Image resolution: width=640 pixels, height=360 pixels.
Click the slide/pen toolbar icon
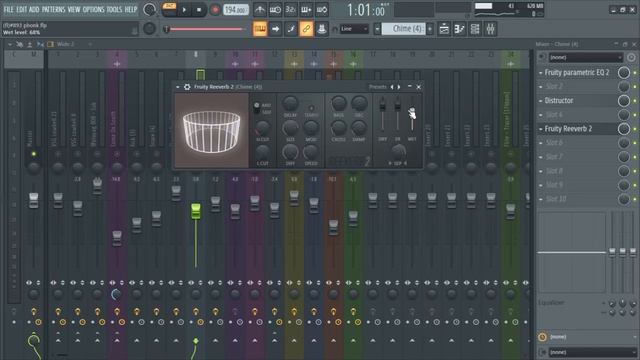click(291, 29)
